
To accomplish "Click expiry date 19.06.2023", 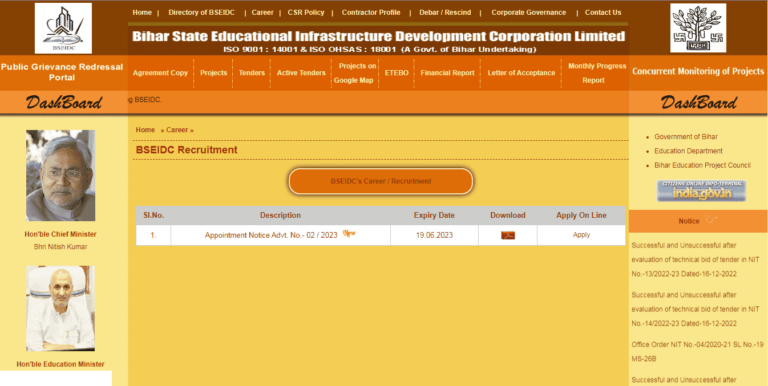I will tap(434, 235).
